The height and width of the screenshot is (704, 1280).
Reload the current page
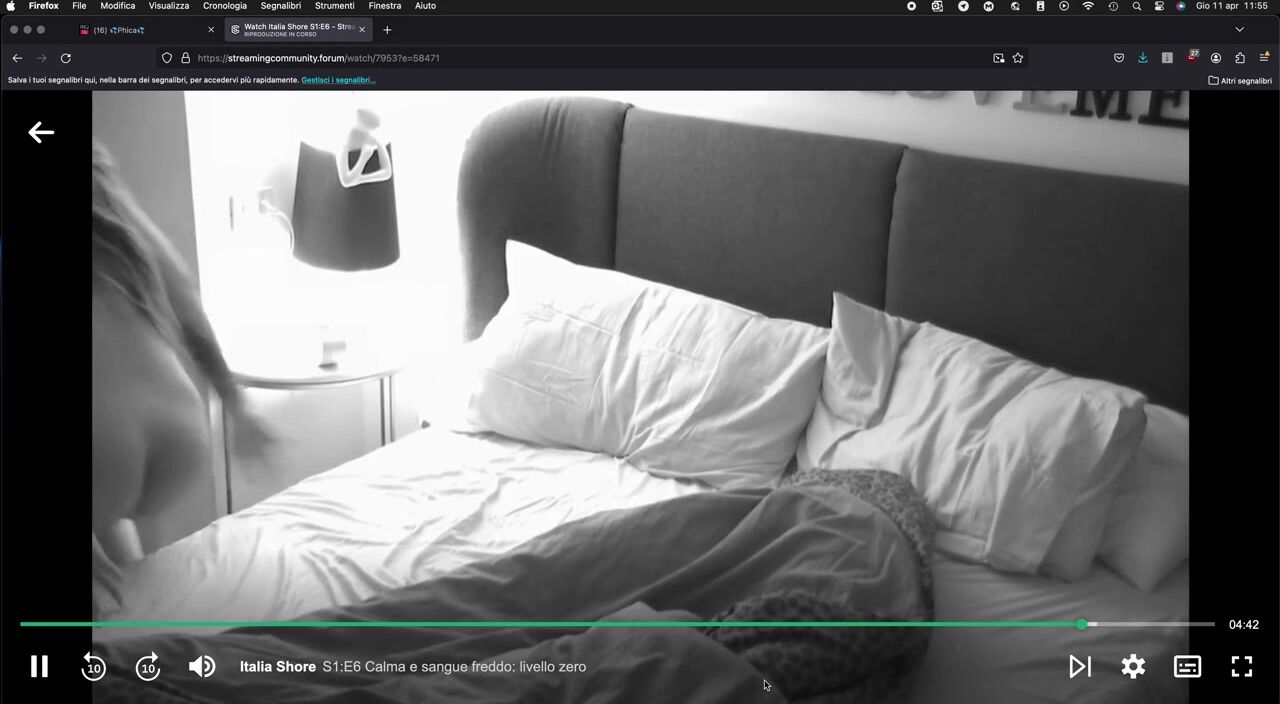click(x=66, y=58)
